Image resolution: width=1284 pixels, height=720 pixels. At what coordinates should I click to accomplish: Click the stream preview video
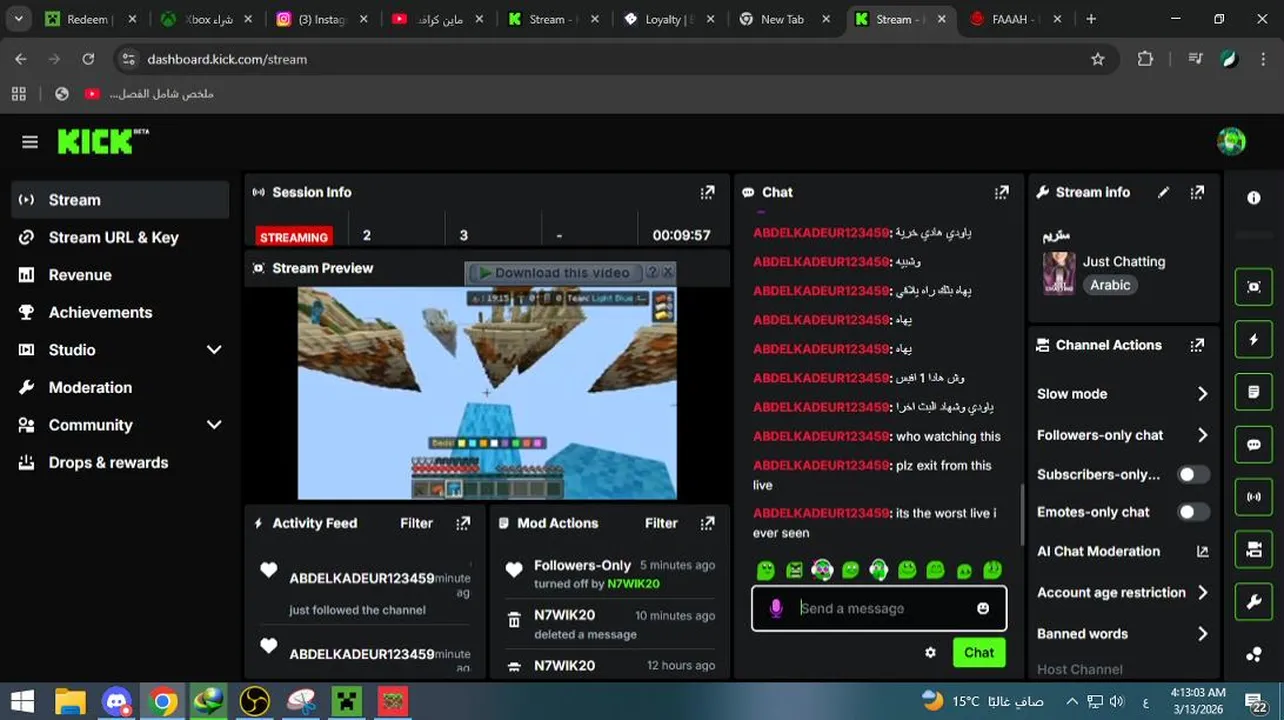pyautogui.click(x=487, y=393)
